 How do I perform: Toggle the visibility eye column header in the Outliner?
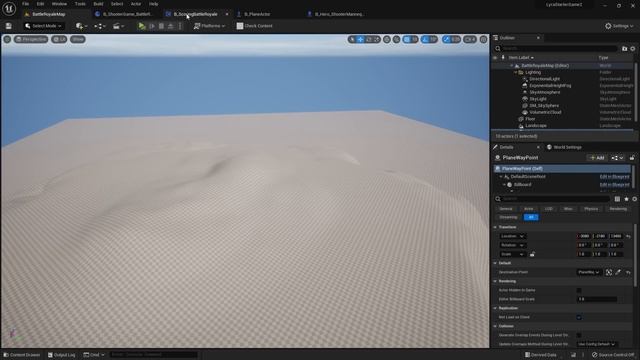point(495,58)
